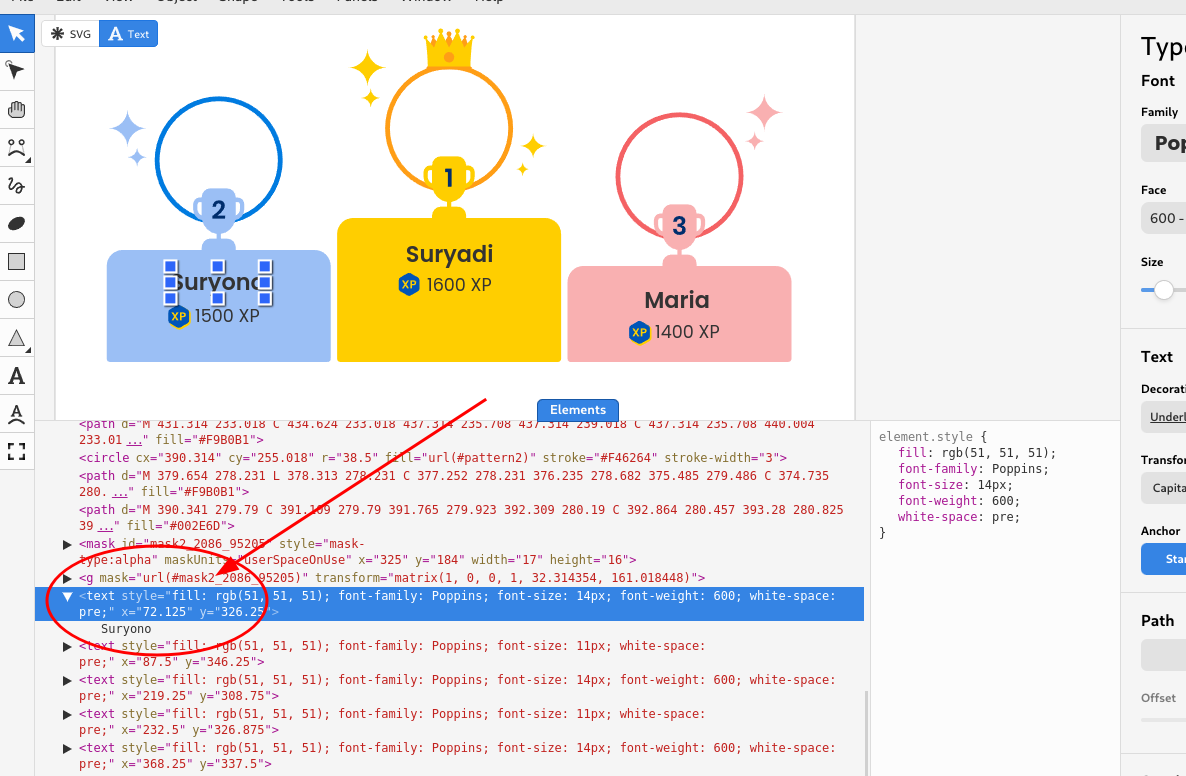The image size is (1186, 776).
Task: Pick the freehand pencil drawing tool
Action: coord(17,186)
